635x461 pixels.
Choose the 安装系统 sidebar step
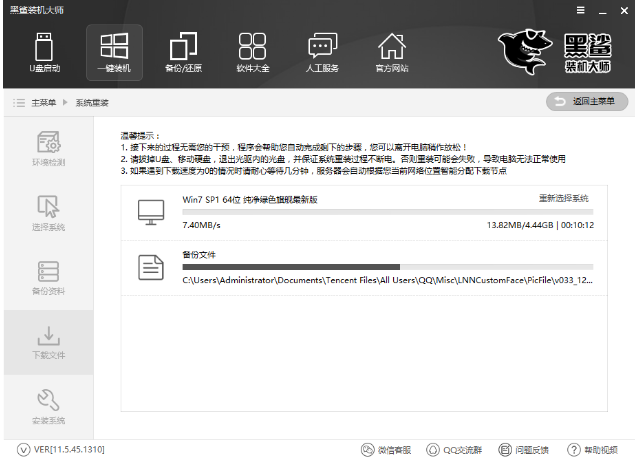tap(48, 405)
